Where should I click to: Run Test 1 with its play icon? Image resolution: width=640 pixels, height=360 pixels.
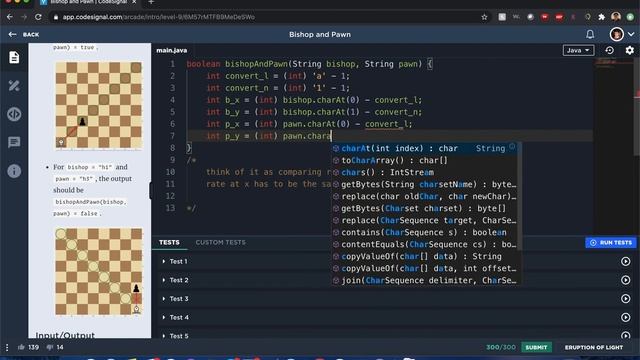tap(625, 261)
